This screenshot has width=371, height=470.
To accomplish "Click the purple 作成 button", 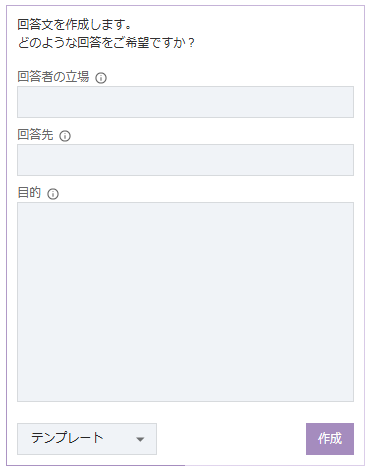I will pyautogui.click(x=330, y=439).
